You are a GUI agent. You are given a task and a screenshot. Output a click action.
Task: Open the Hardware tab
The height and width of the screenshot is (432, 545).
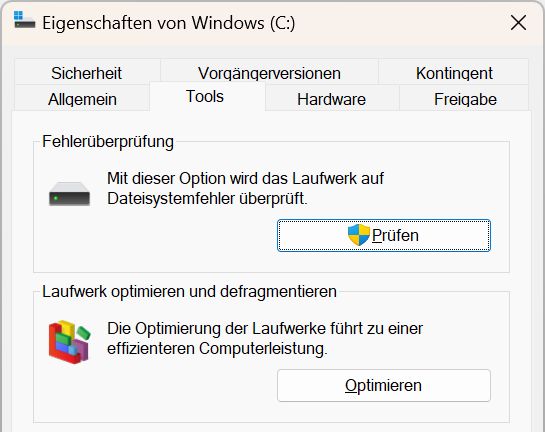click(x=332, y=99)
